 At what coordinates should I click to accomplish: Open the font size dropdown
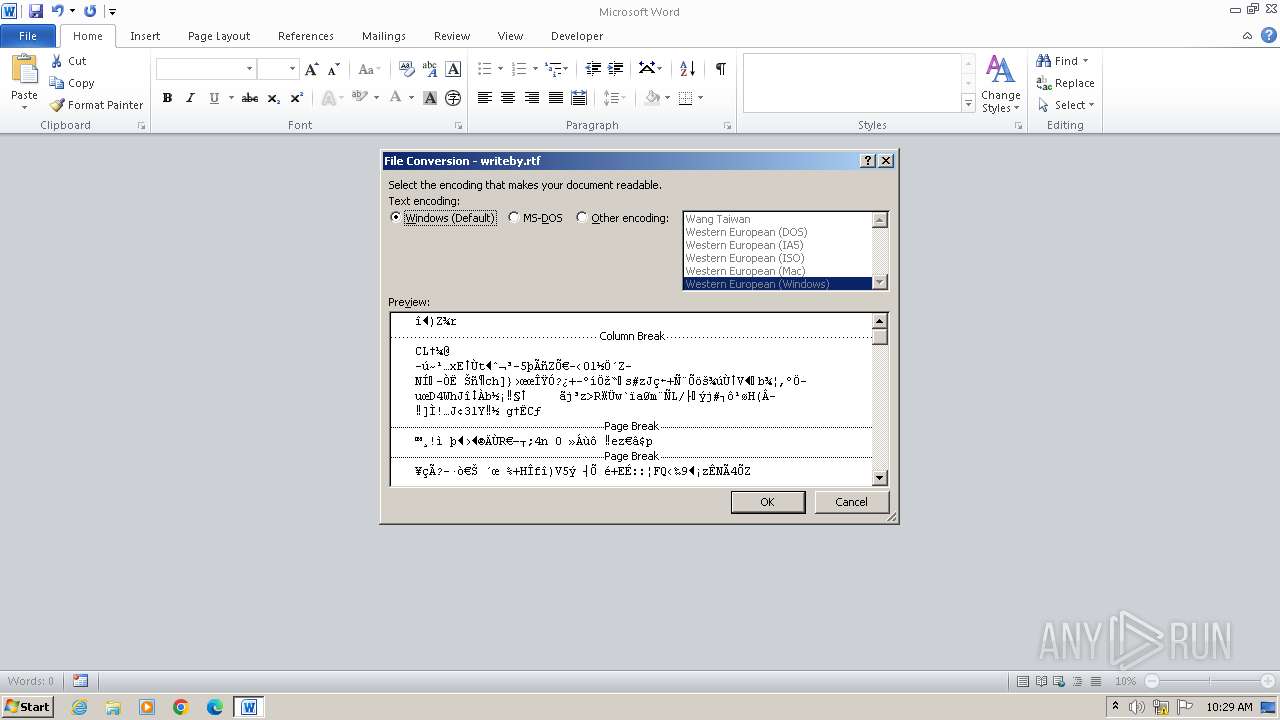coord(292,69)
